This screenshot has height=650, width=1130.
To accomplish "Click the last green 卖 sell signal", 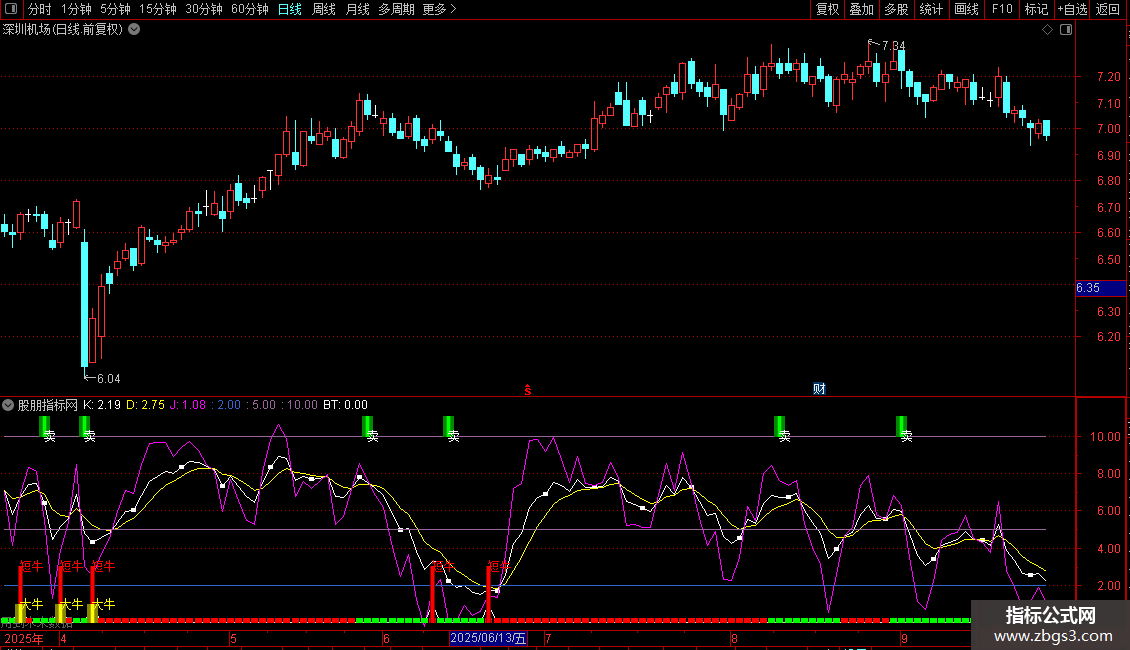I will (x=903, y=428).
